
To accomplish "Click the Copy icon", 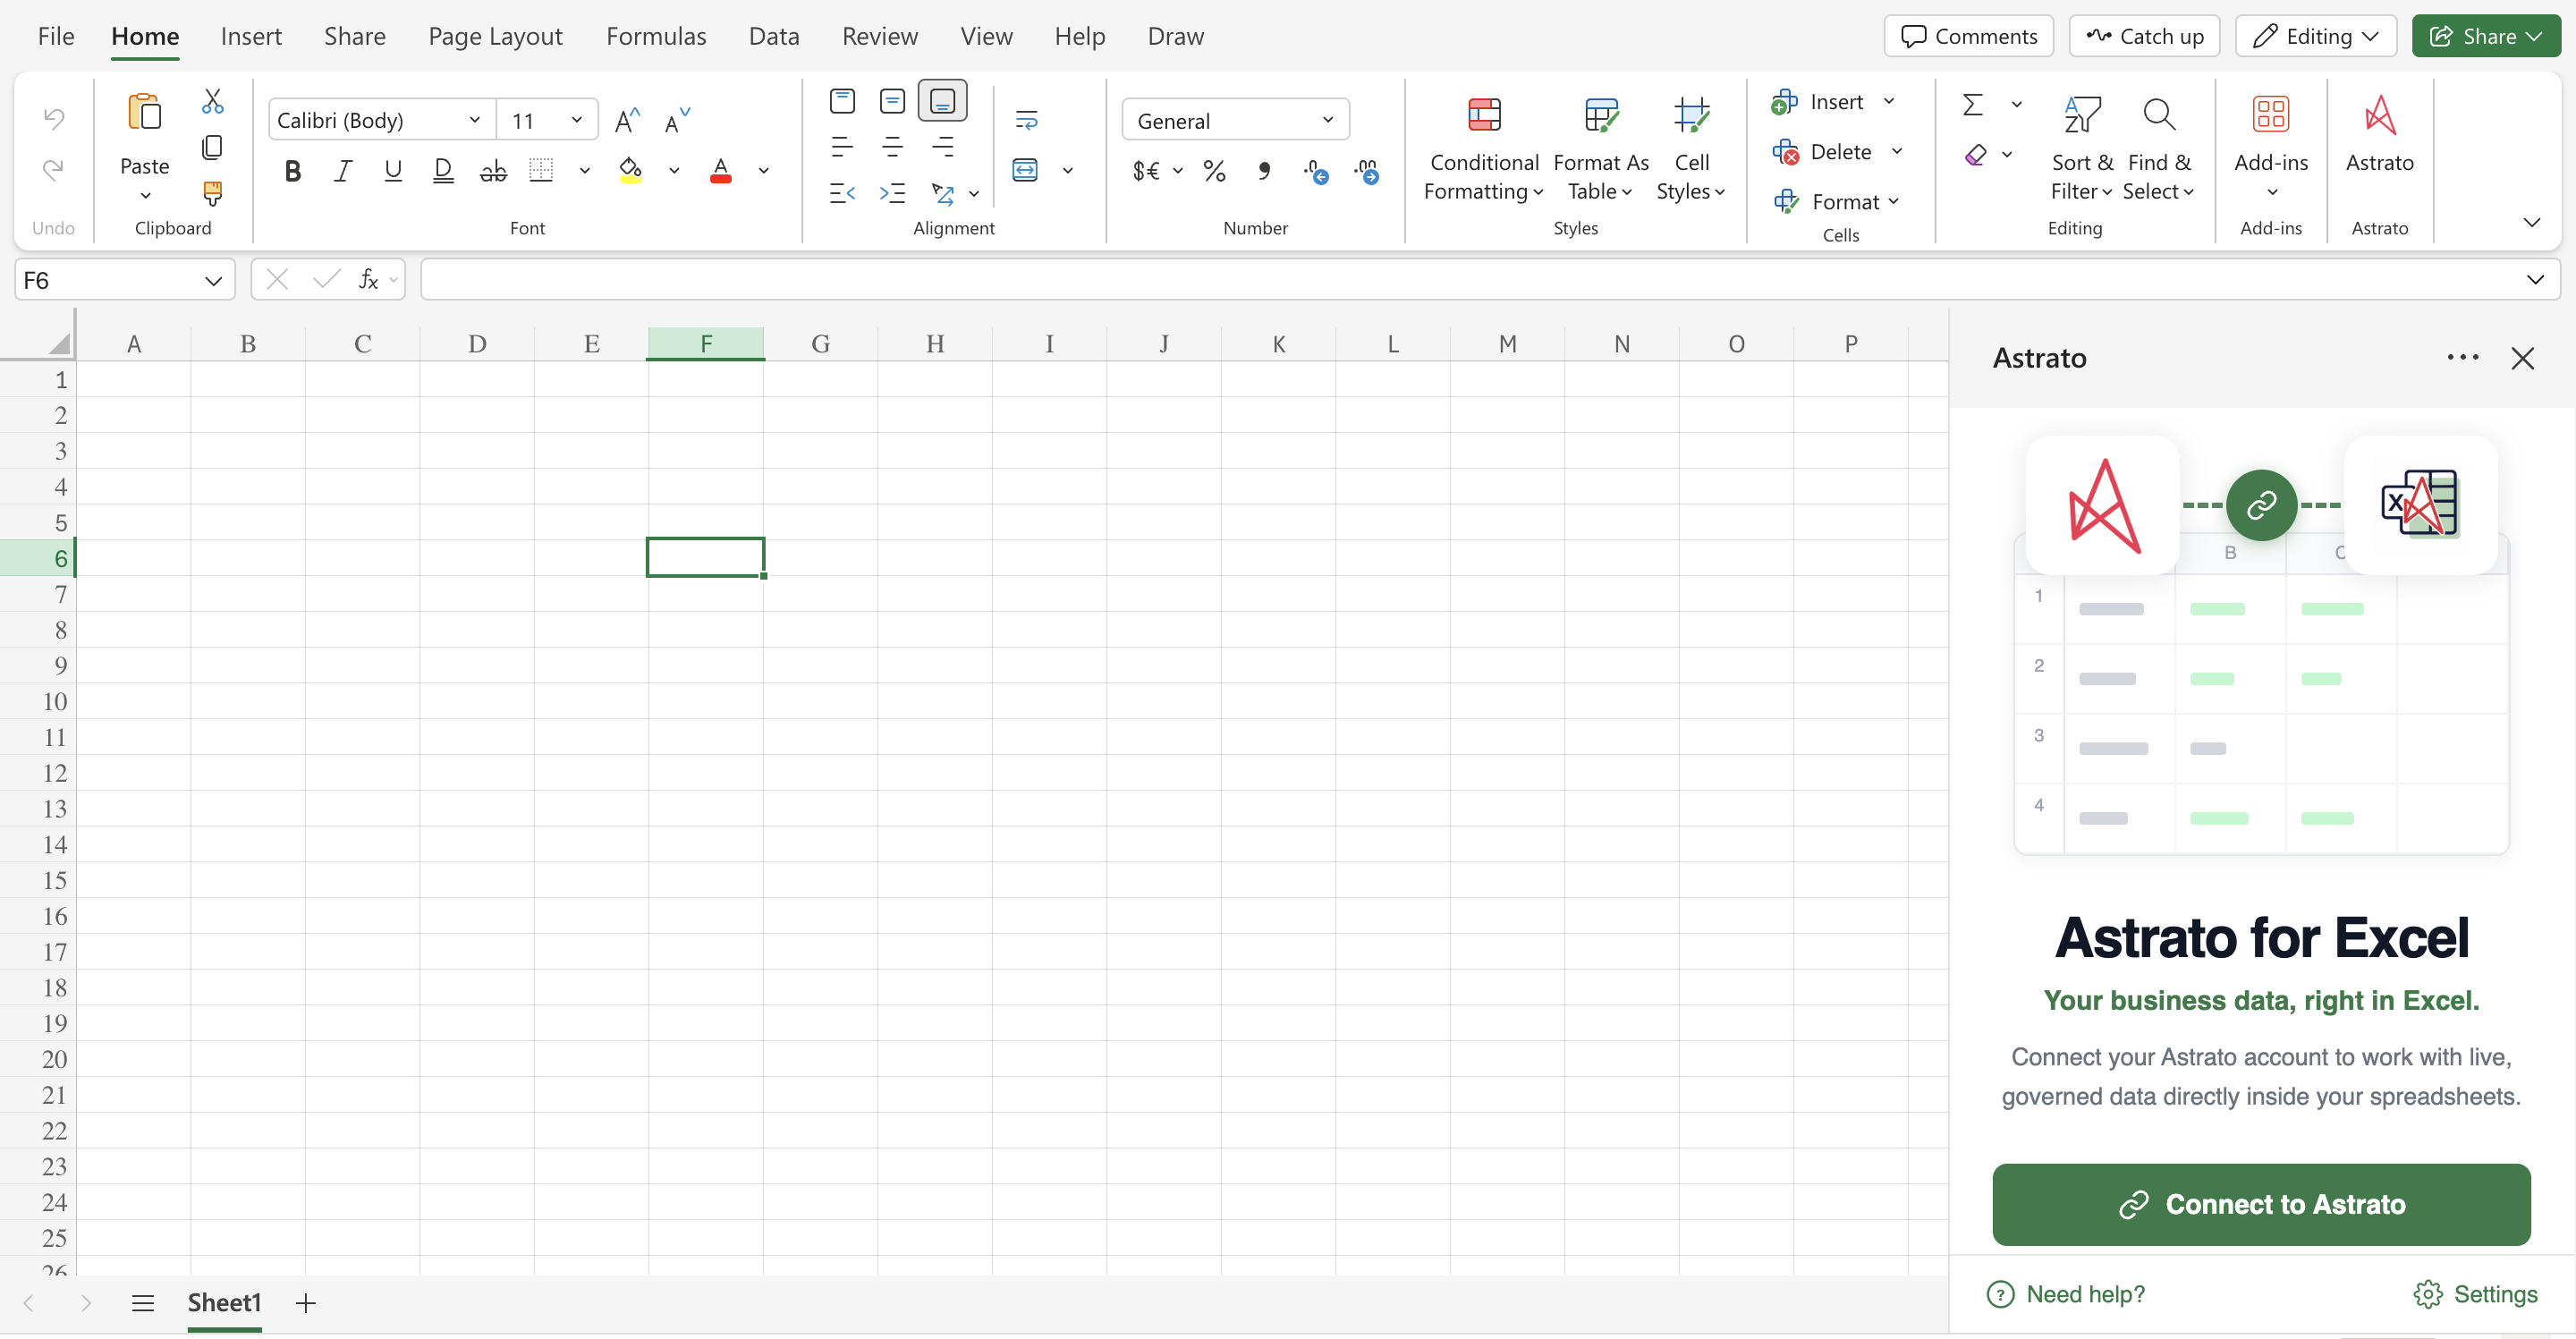I will 212,147.
